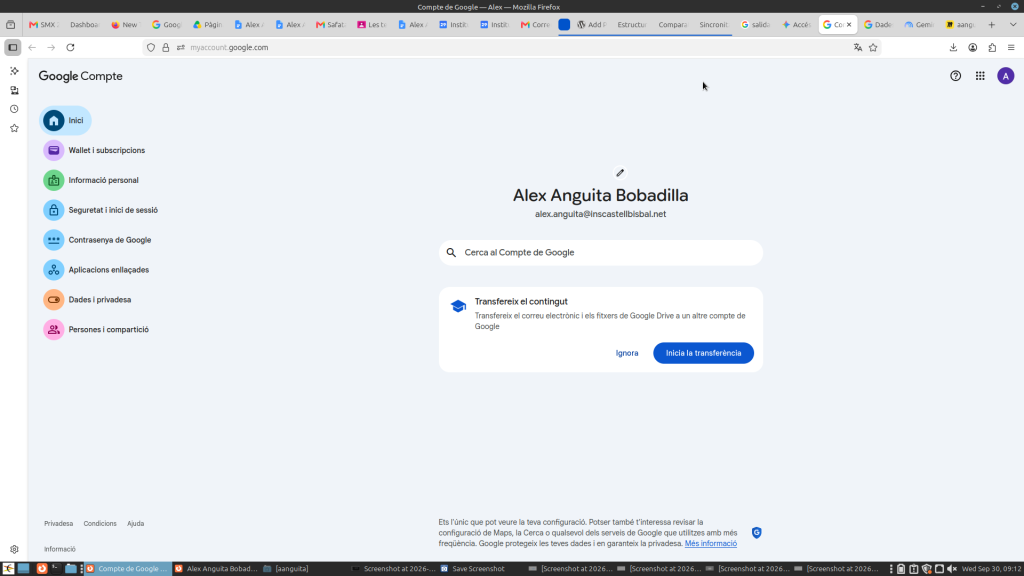Bookmark this page with the star icon
Image resolution: width=1024 pixels, height=576 pixels.
(873, 47)
